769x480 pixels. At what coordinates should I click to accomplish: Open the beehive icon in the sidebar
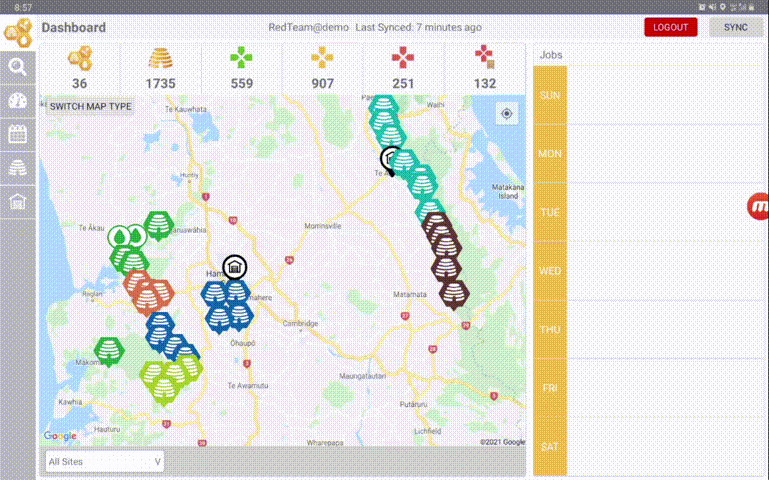click(18, 168)
